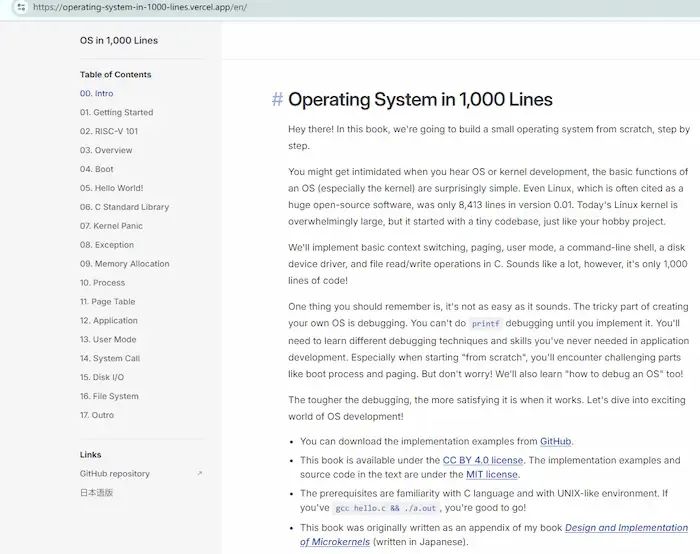700x554 pixels.
Task: Open the OS in 1,000 Lines home title
Action: [119, 40]
